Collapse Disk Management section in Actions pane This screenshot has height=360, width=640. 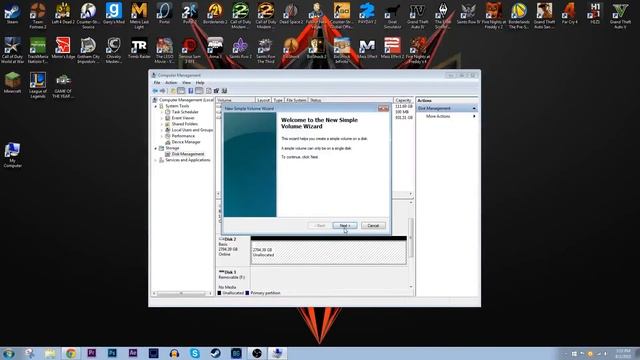click(474, 109)
